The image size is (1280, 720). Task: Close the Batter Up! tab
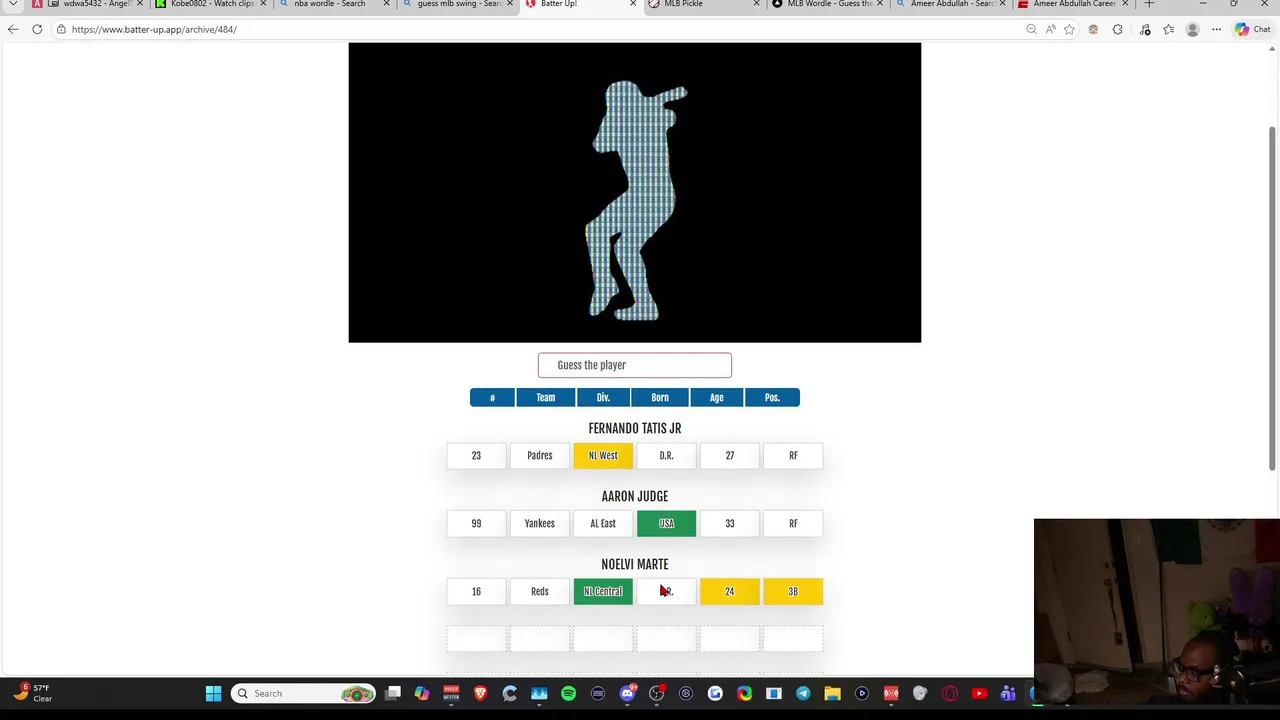pos(633,4)
